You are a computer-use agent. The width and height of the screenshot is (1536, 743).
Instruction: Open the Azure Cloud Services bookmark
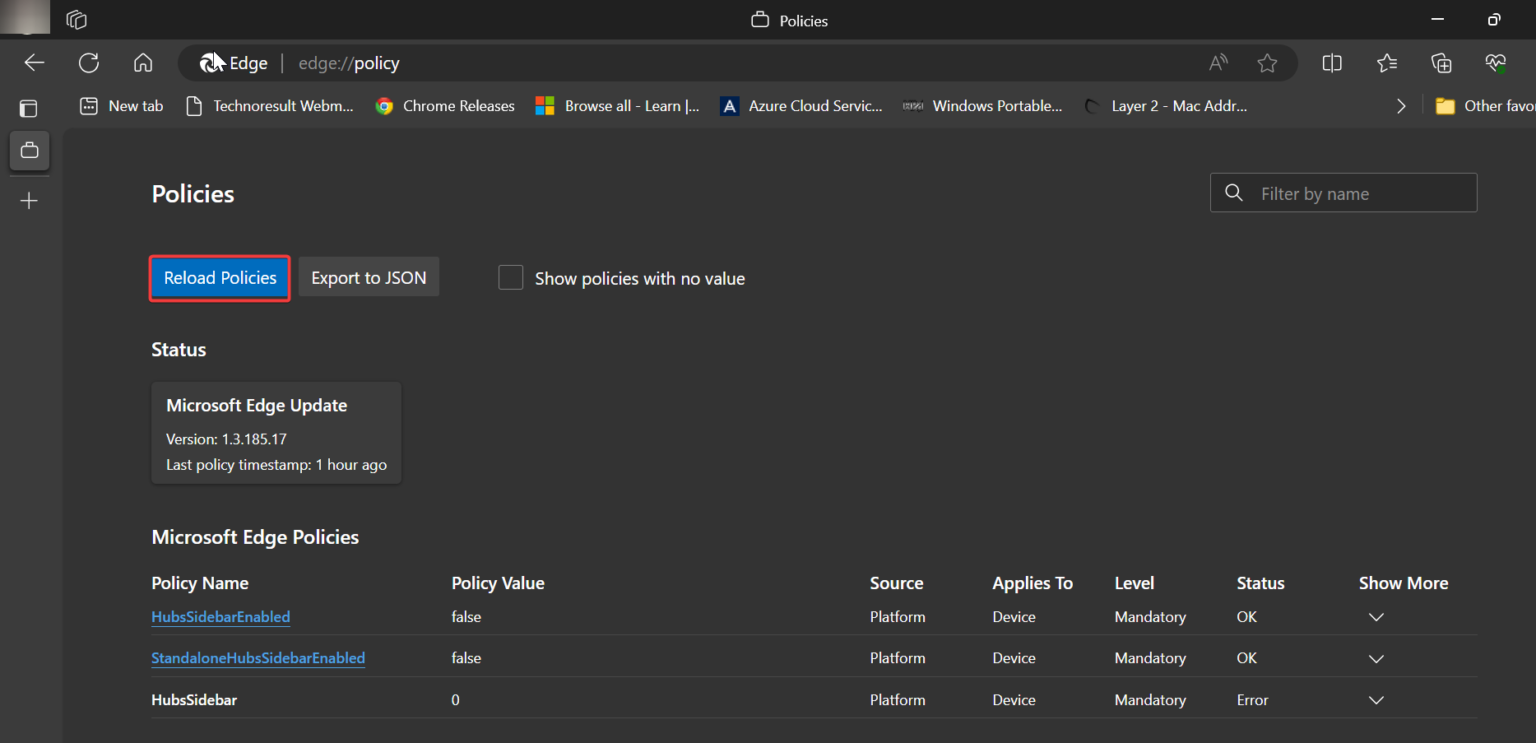coord(801,105)
